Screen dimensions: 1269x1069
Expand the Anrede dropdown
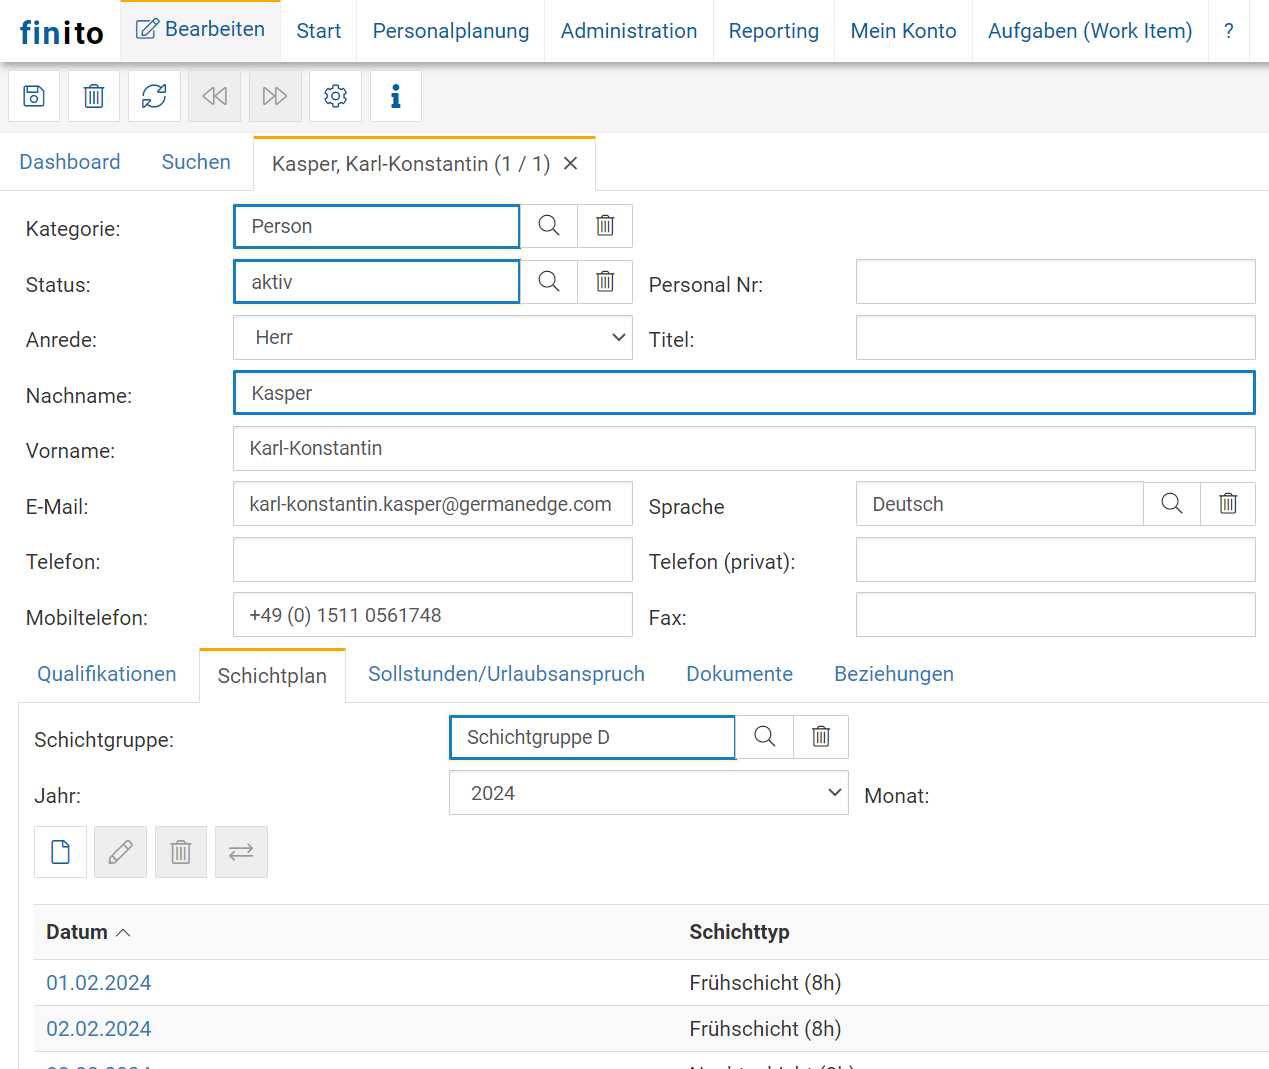click(432, 338)
